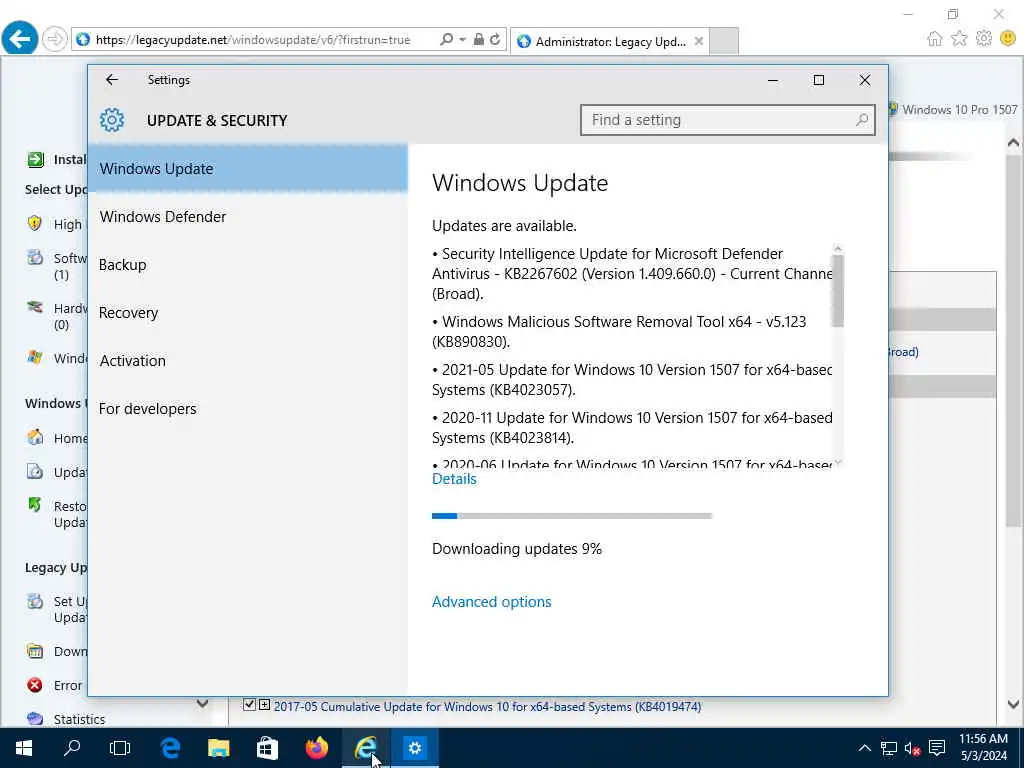Viewport: 1024px width, 768px height.
Task: Open the Windows Start menu
Action: [24, 748]
